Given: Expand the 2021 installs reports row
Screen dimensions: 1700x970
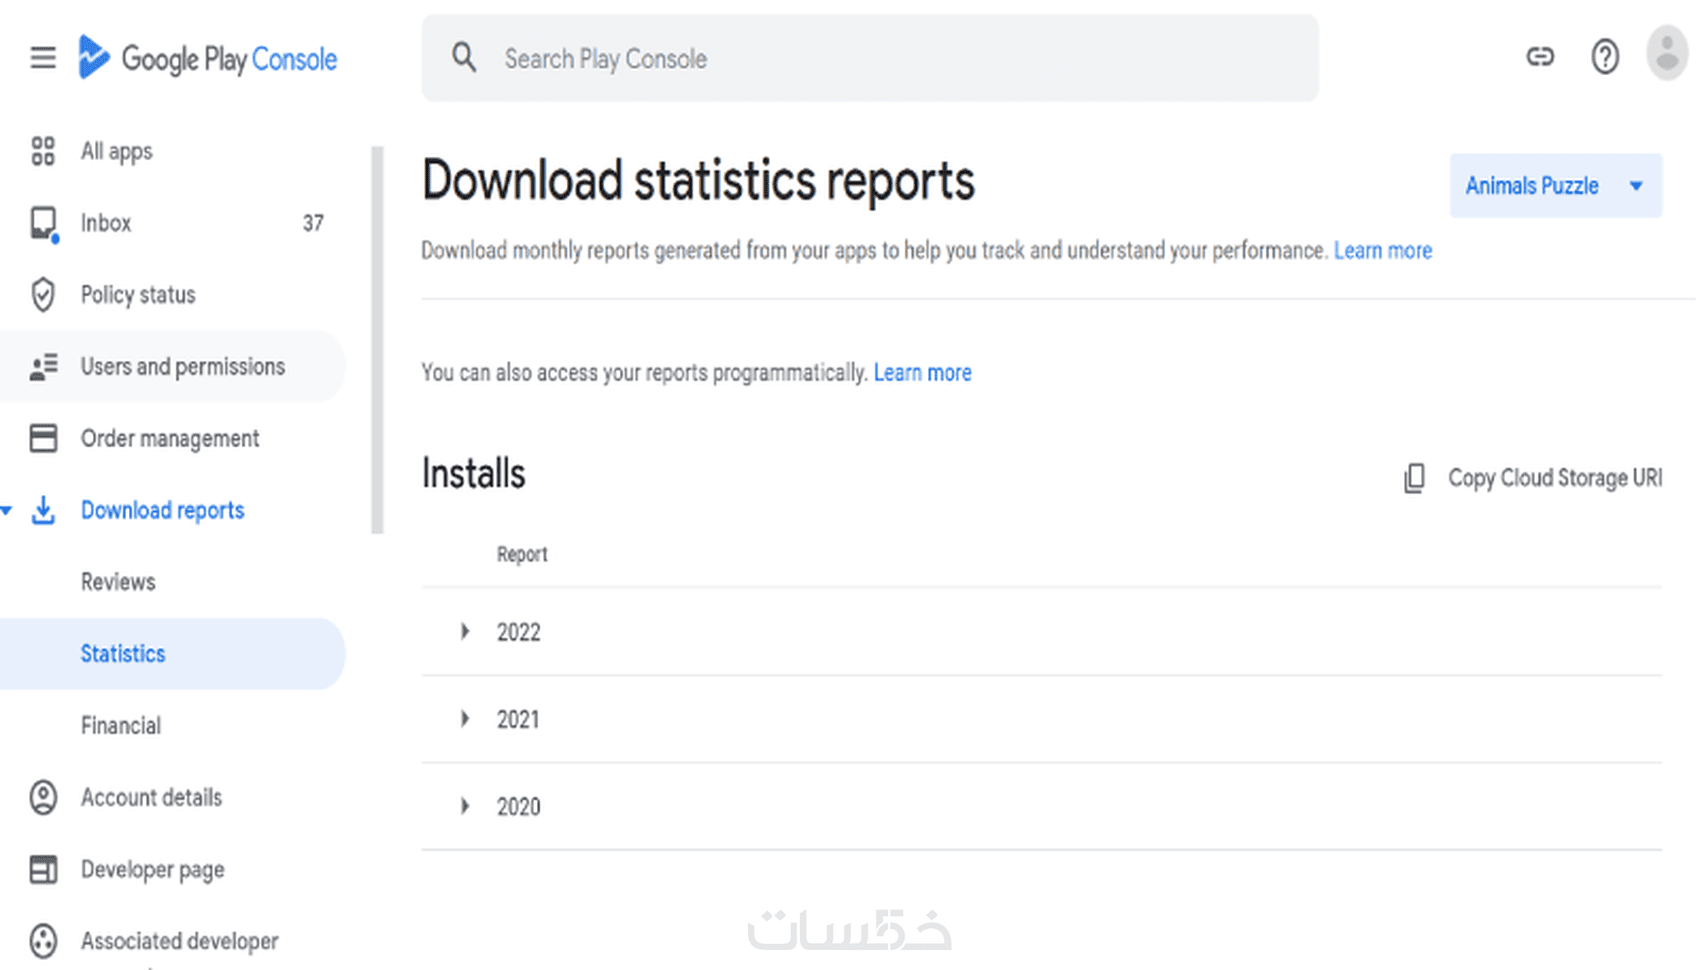Looking at the screenshot, I should (x=465, y=719).
